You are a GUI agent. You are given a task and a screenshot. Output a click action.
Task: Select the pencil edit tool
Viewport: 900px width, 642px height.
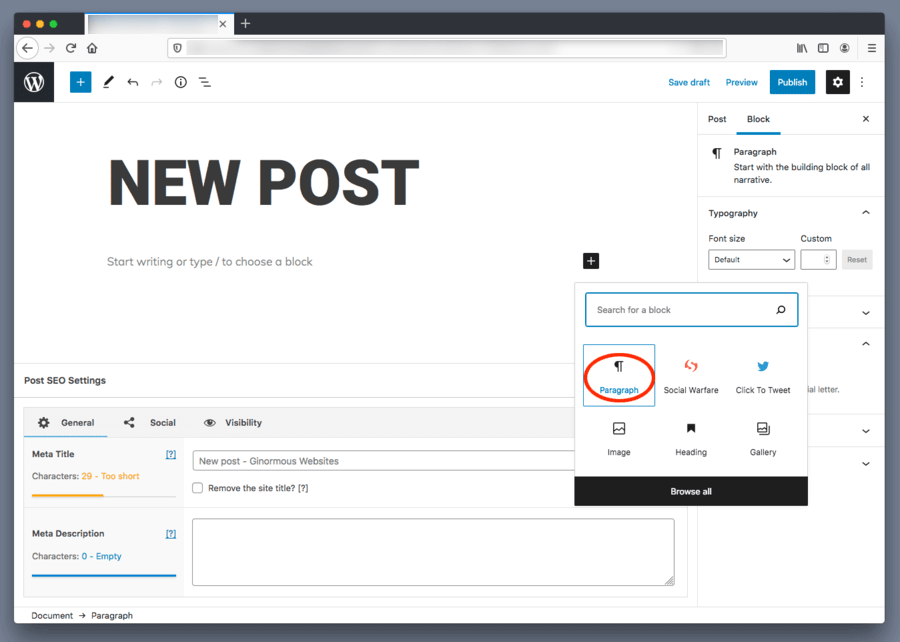pyautogui.click(x=108, y=83)
